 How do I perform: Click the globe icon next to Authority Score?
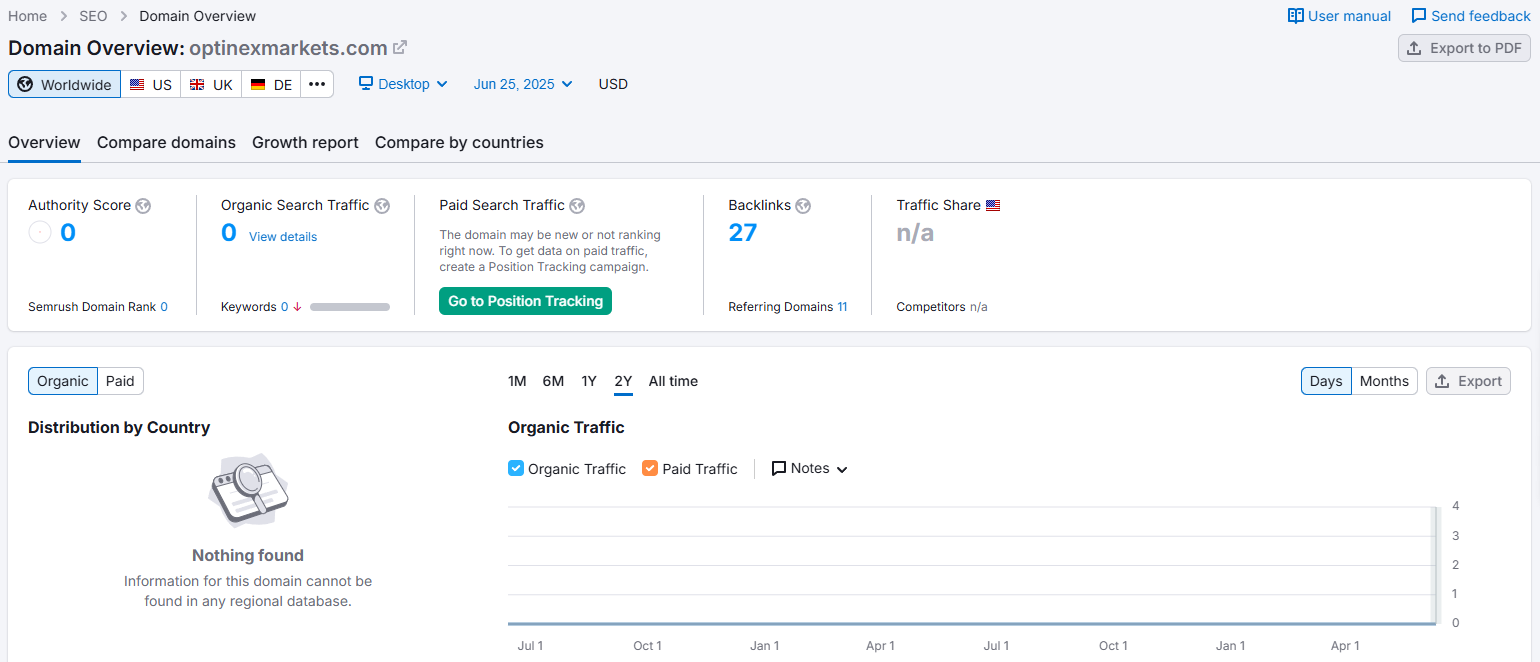point(143,206)
